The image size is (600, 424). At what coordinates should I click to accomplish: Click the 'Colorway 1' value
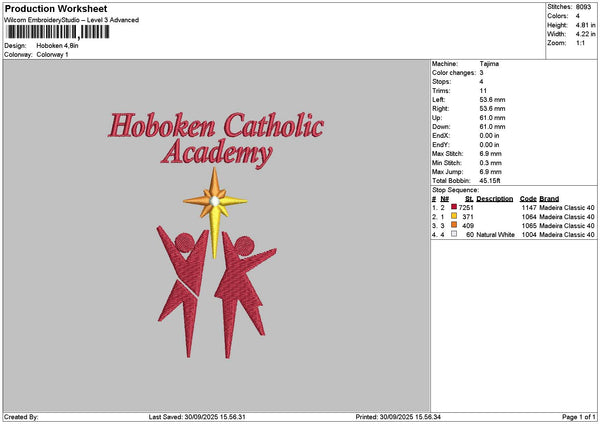point(52,55)
